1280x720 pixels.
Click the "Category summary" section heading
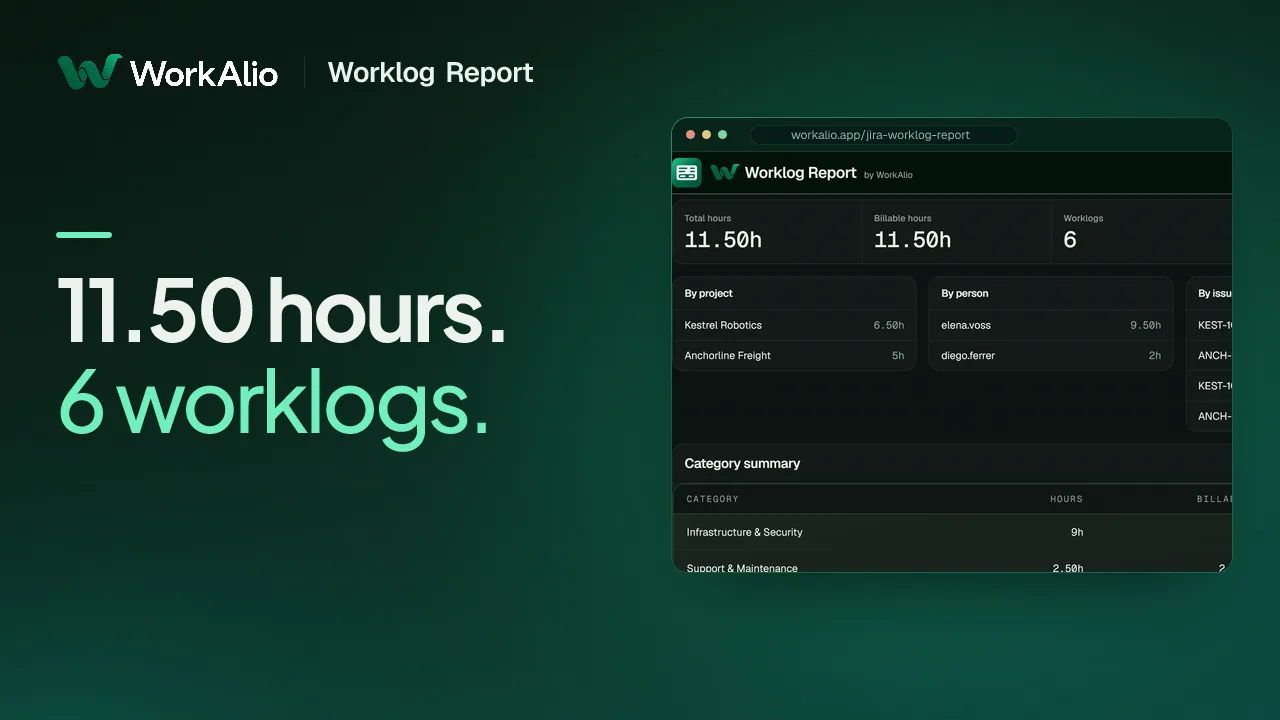(742, 464)
